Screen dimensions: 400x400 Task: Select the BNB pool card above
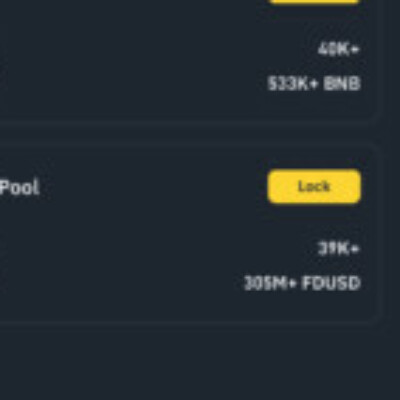pyautogui.click(x=190, y=60)
